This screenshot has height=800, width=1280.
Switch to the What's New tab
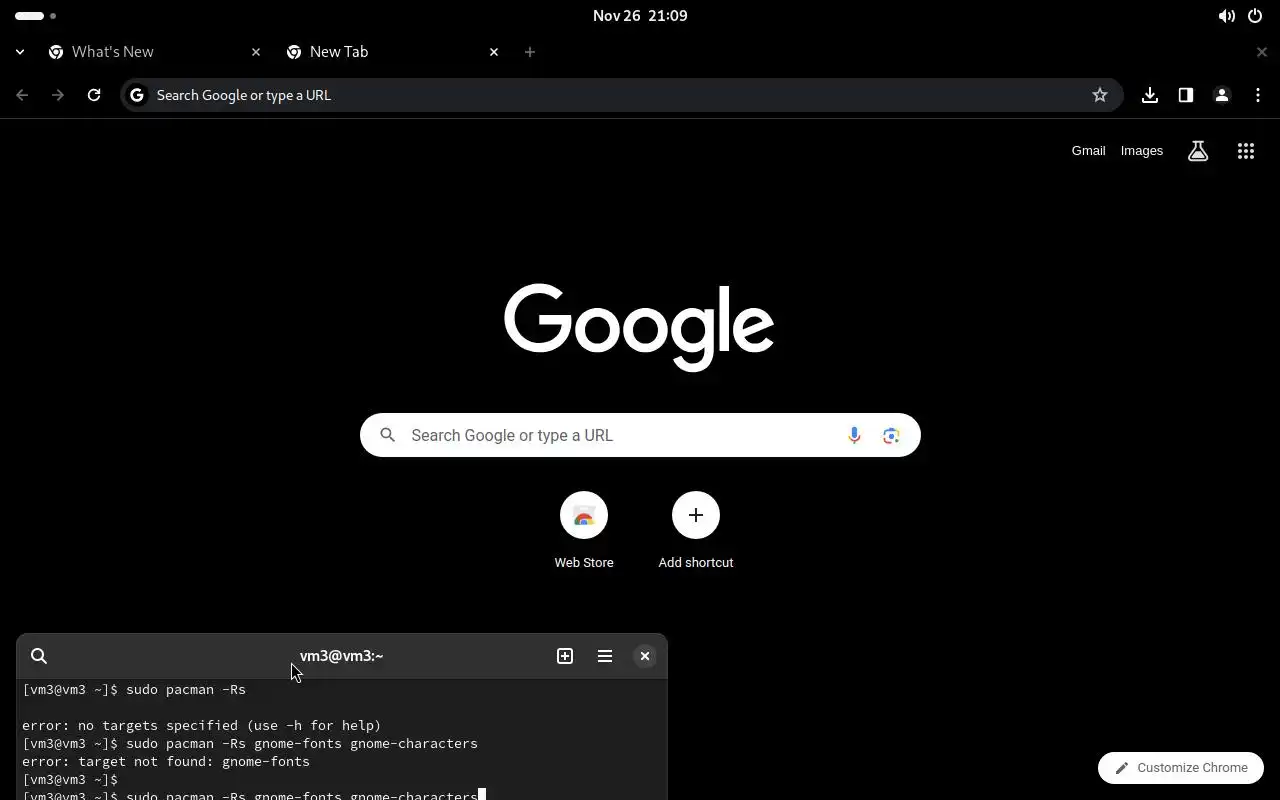tap(155, 52)
